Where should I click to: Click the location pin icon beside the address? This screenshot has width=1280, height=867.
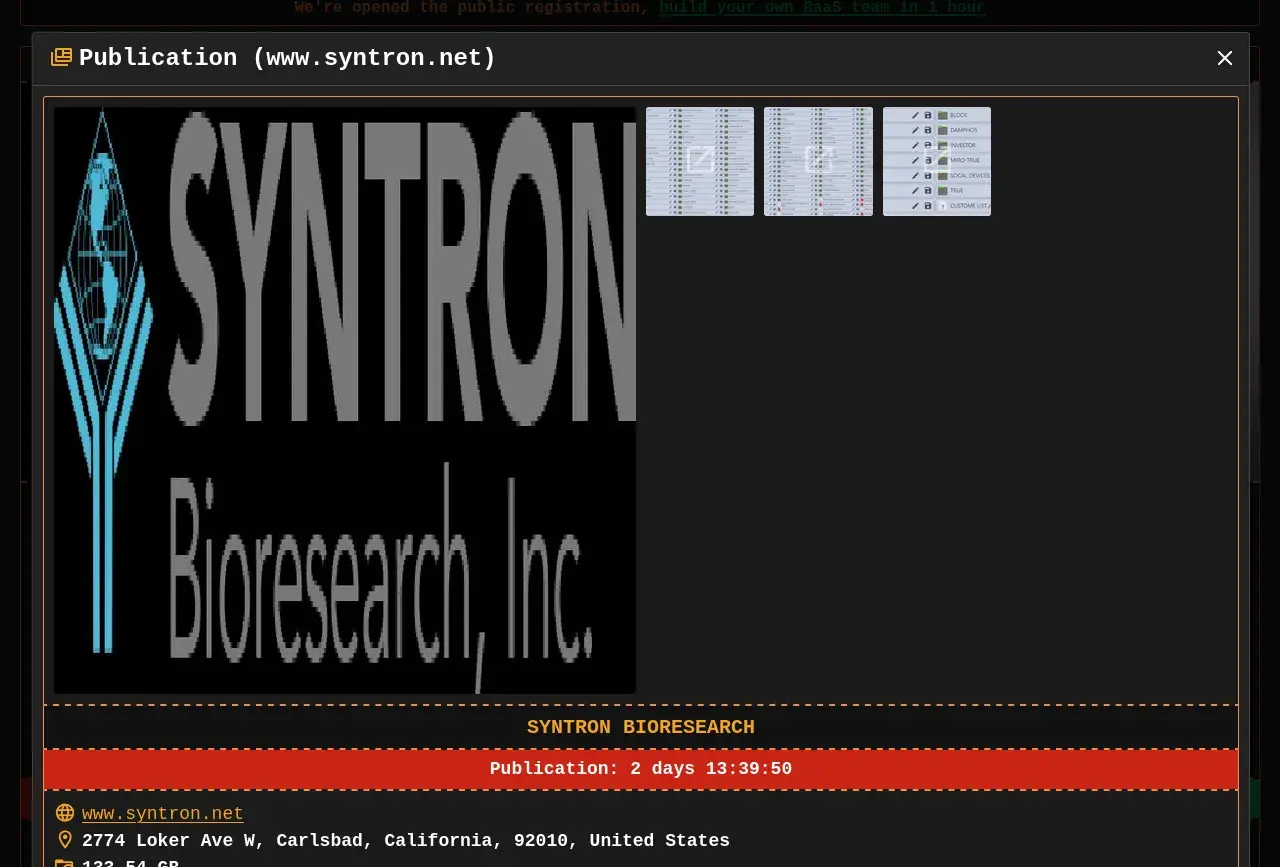65,840
